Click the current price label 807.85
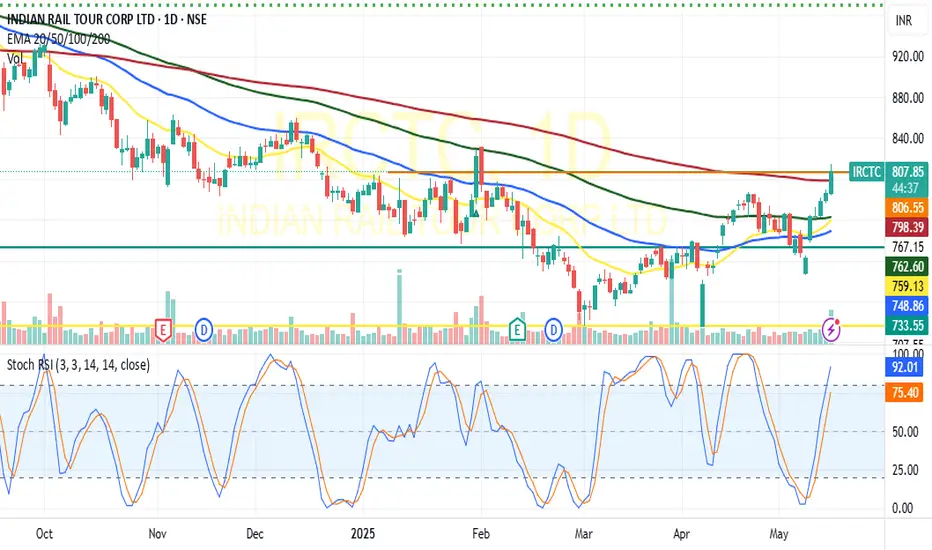 [x=908, y=172]
